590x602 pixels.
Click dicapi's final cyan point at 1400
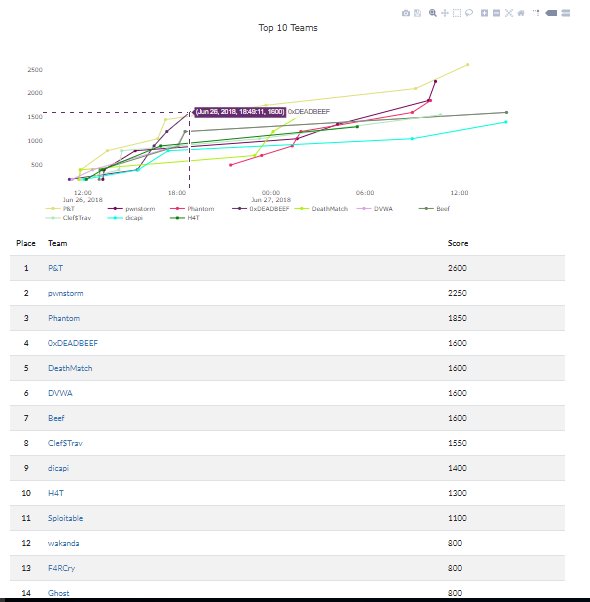pos(506,122)
